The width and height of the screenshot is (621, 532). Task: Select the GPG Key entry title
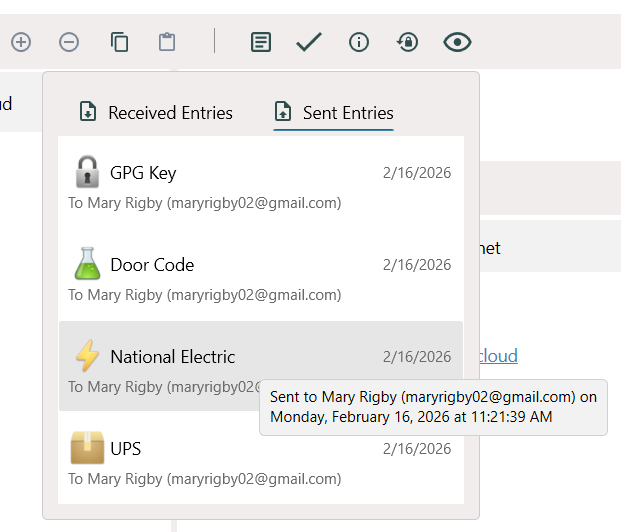coord(143,173)
